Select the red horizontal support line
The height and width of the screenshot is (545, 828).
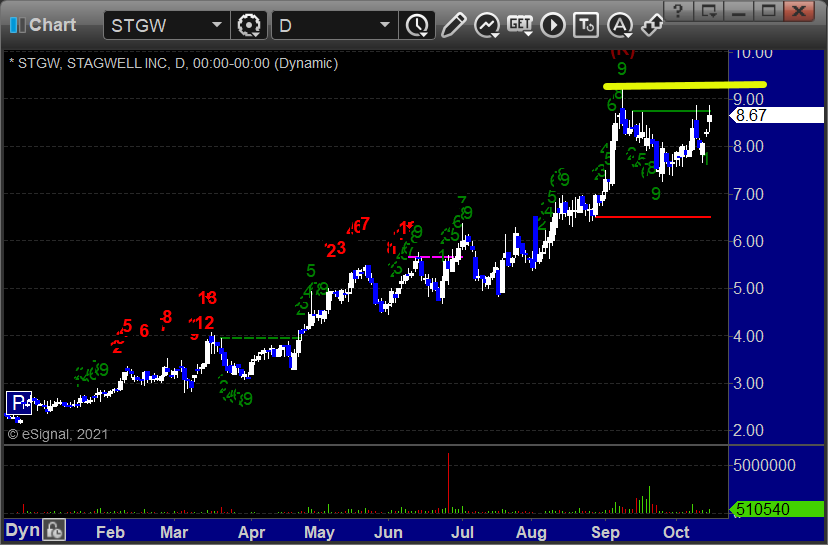click(x=653, y=217)
